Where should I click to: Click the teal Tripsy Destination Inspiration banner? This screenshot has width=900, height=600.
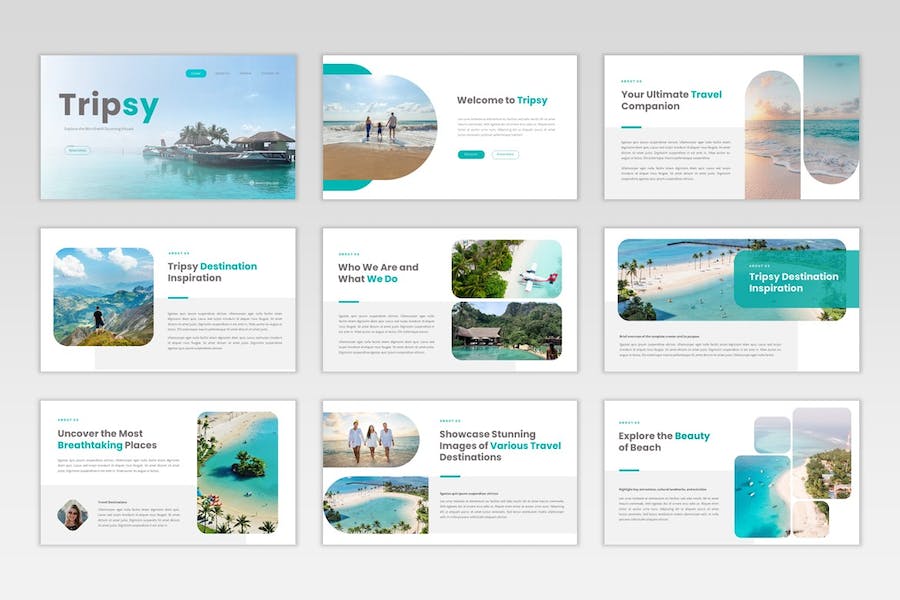795,282
